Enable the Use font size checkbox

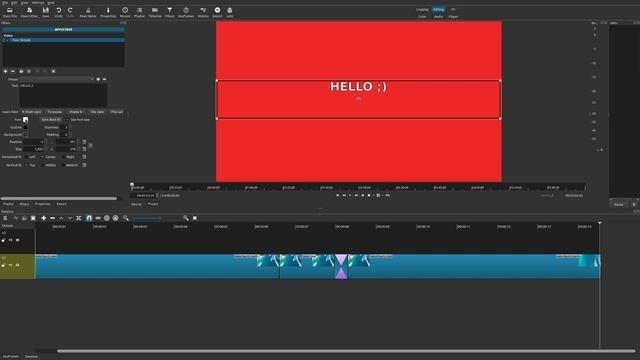tap(68, 120)
